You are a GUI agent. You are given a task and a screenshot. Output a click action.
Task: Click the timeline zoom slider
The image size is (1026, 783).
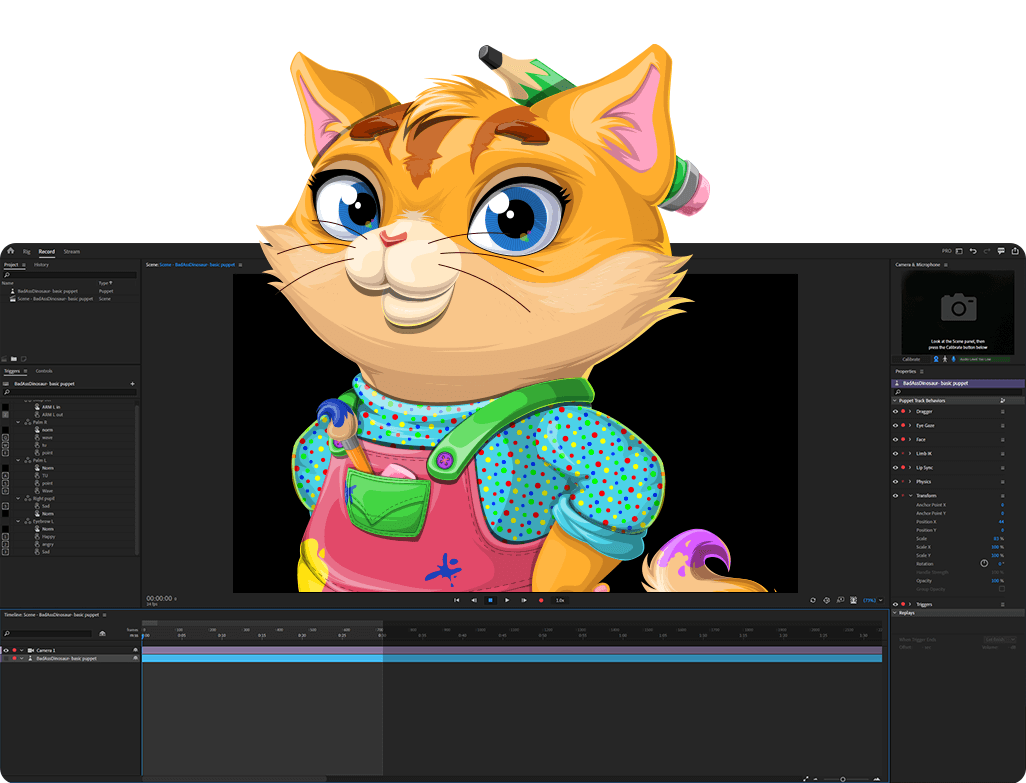click(842, 778)
